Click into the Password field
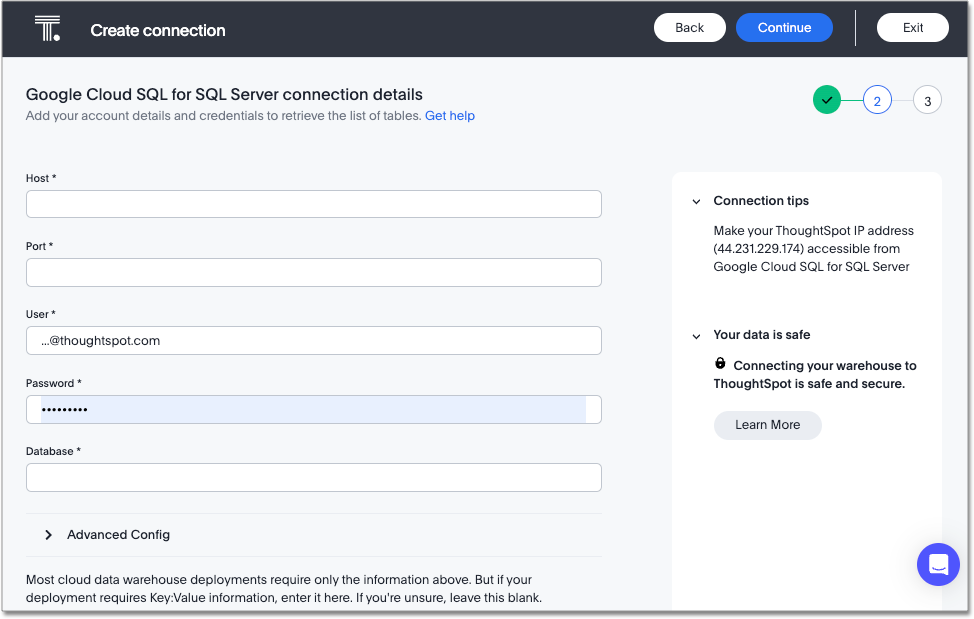 (313, 409)
